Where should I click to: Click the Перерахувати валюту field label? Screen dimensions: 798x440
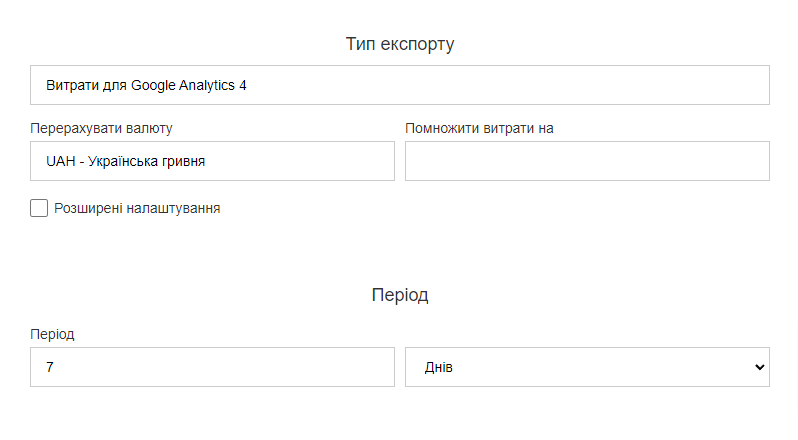101,128
